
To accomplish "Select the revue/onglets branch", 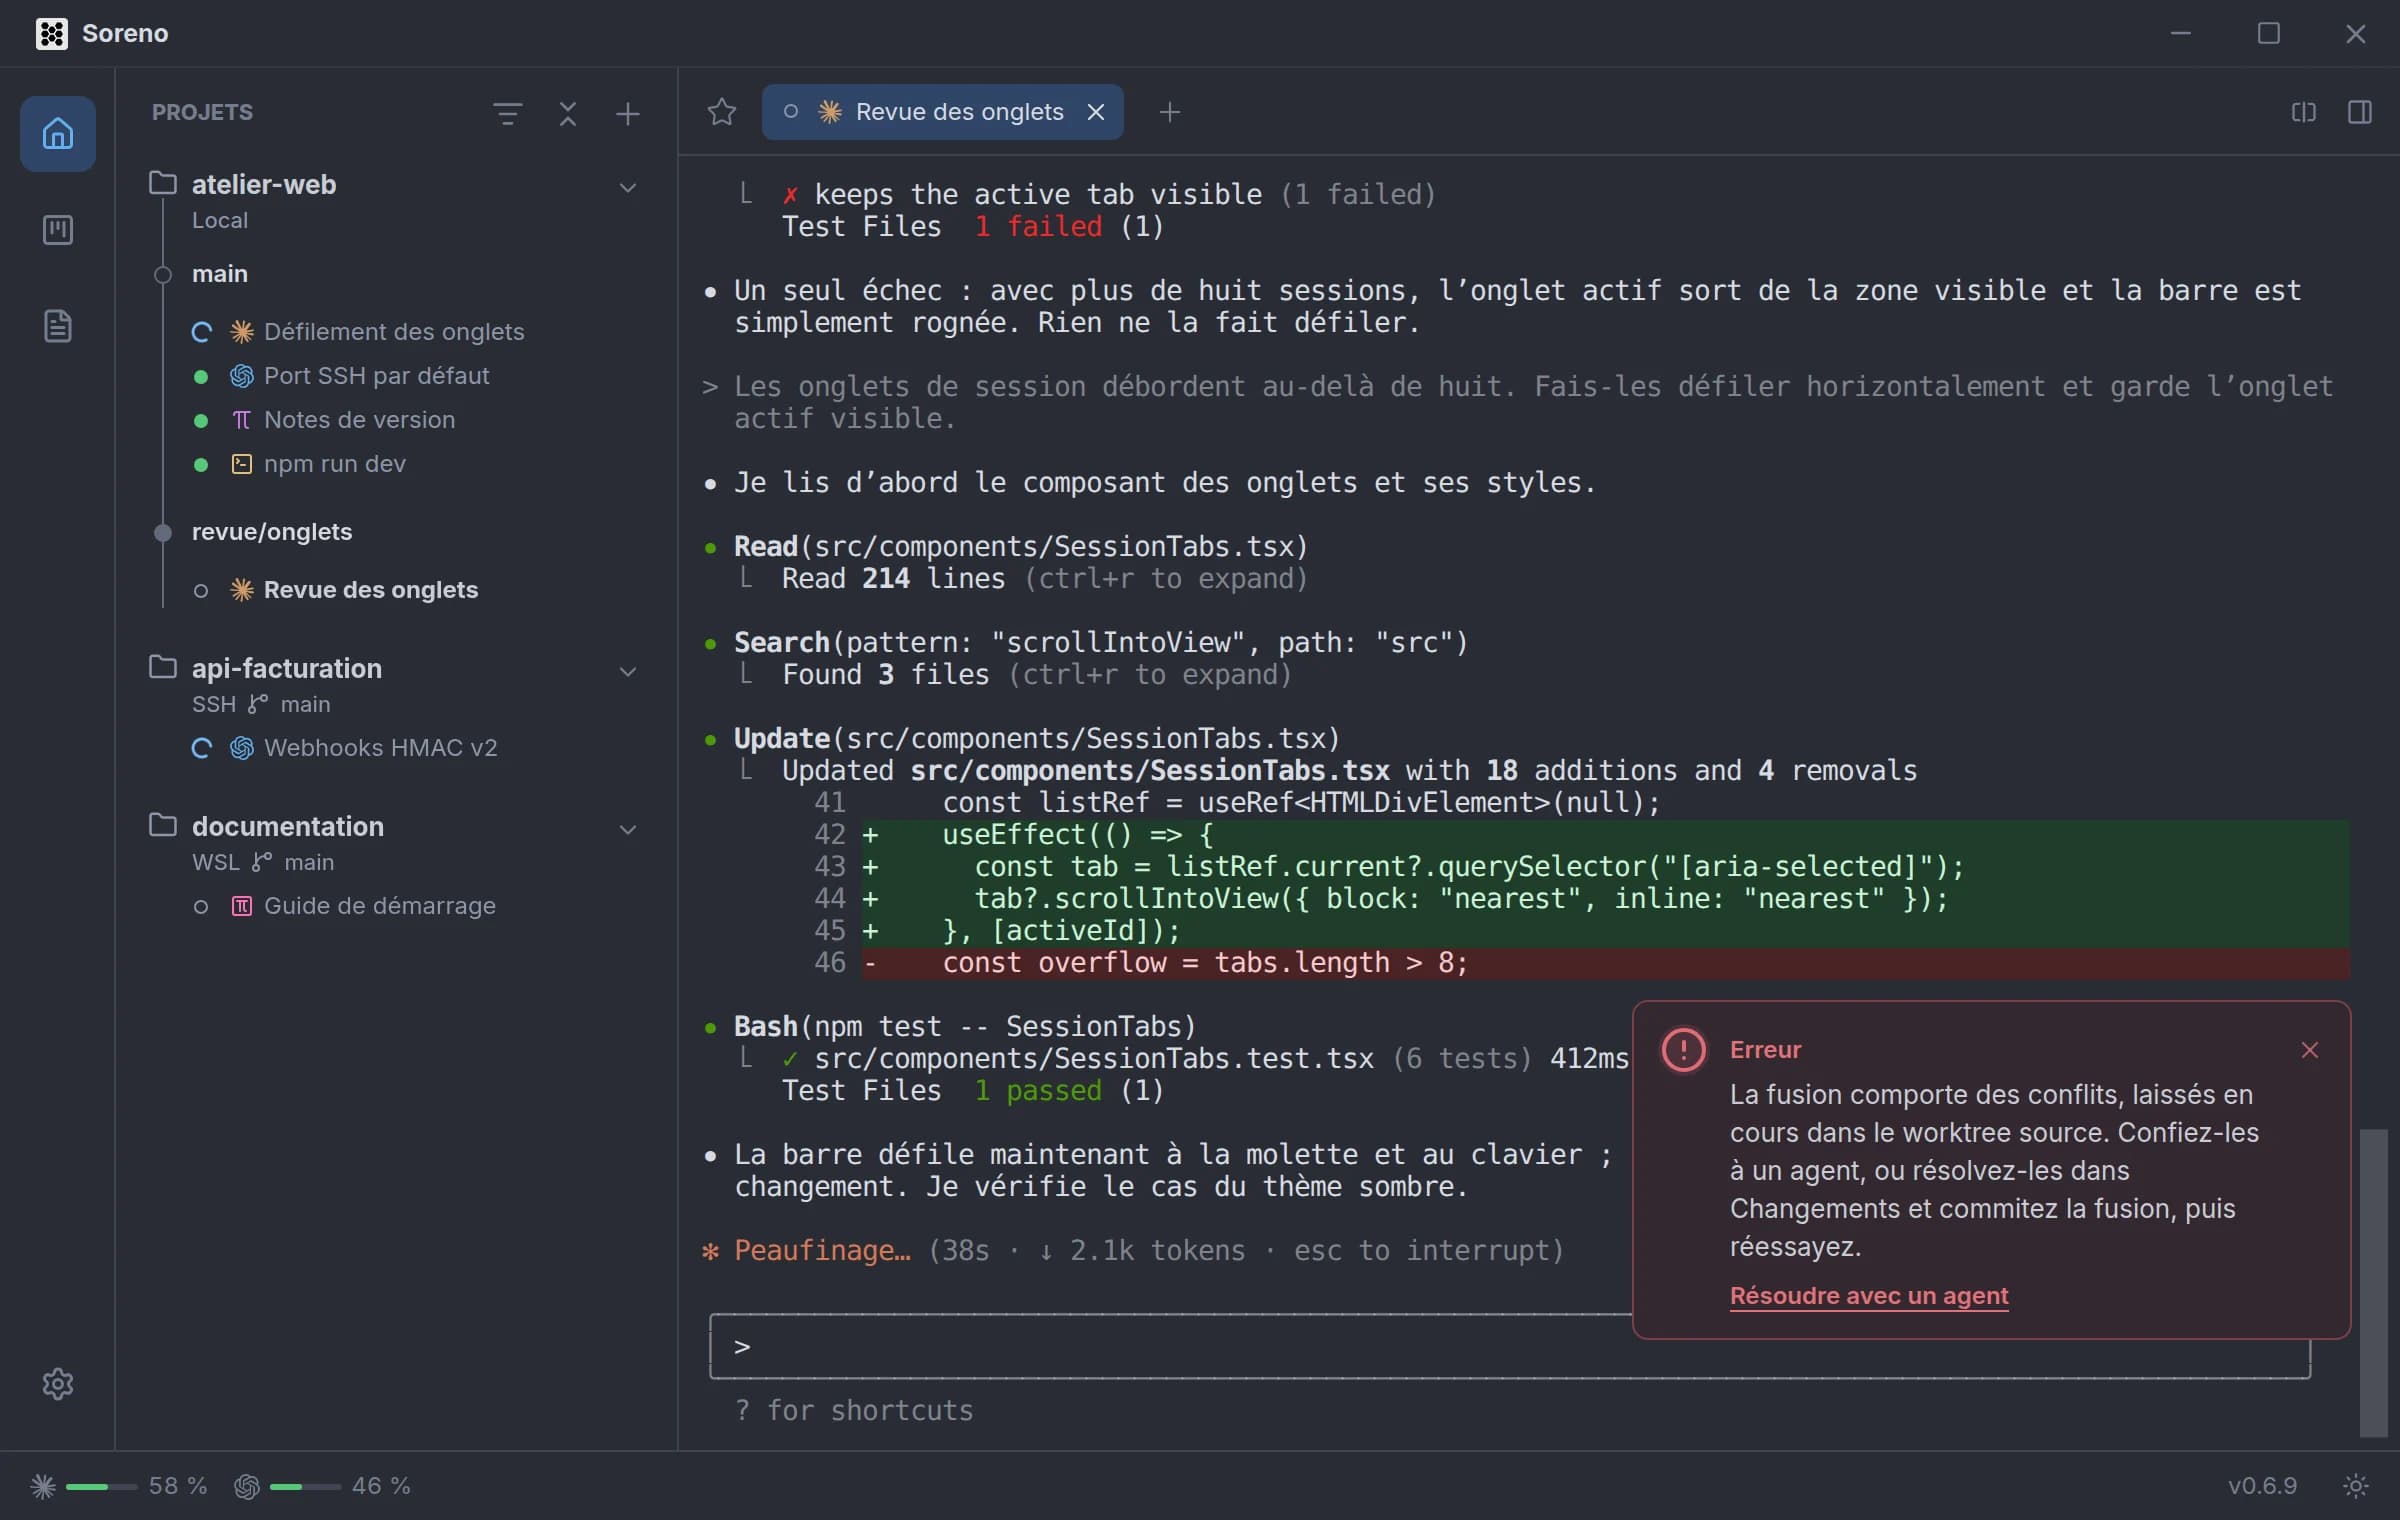I will coord(271,532).
